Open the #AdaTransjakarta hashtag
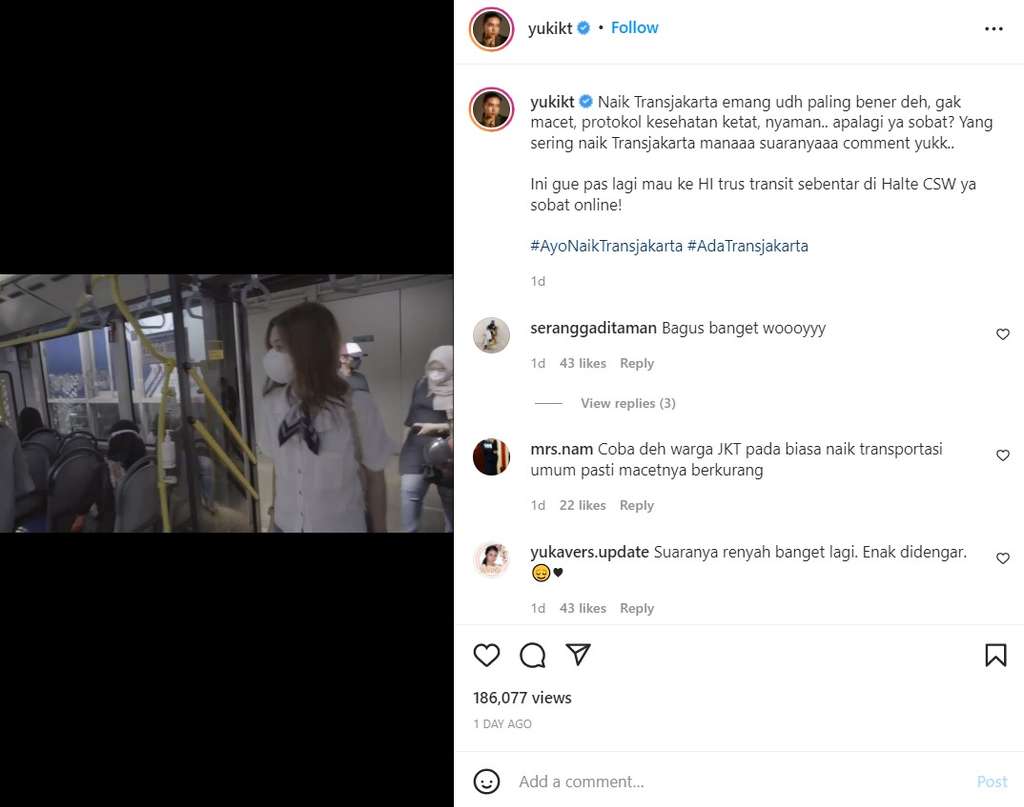The width and height of the screenshot is (1024, 807). 747,246
